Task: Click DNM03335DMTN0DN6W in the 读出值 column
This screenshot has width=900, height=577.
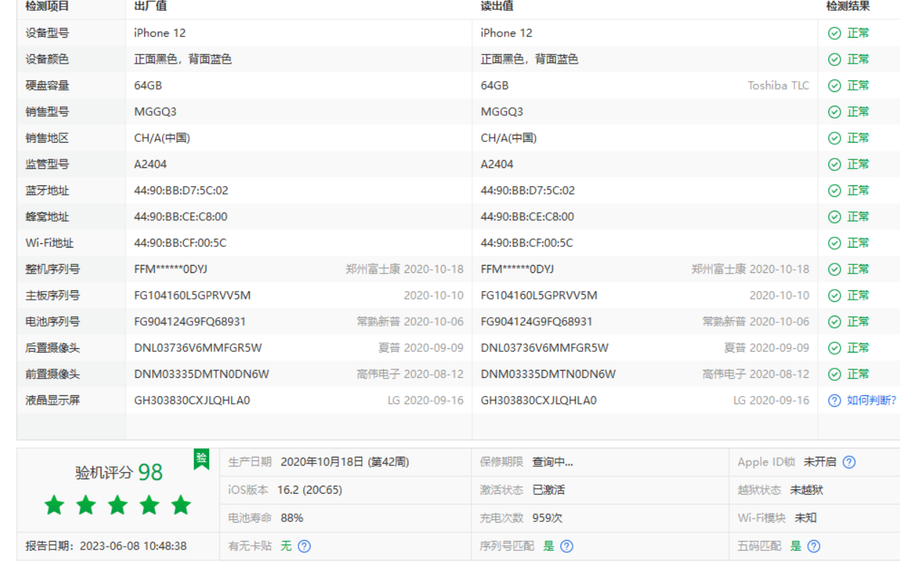Action: tap(548, 374)
